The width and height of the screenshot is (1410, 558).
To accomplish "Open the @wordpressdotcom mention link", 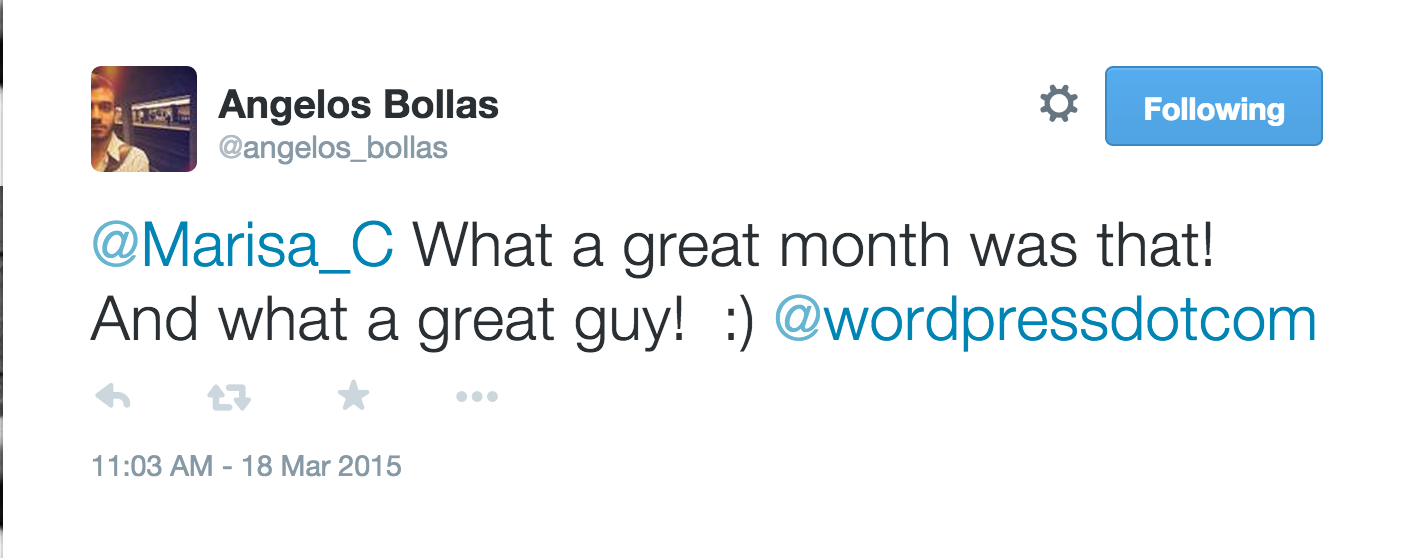I will pos(1045,320).
